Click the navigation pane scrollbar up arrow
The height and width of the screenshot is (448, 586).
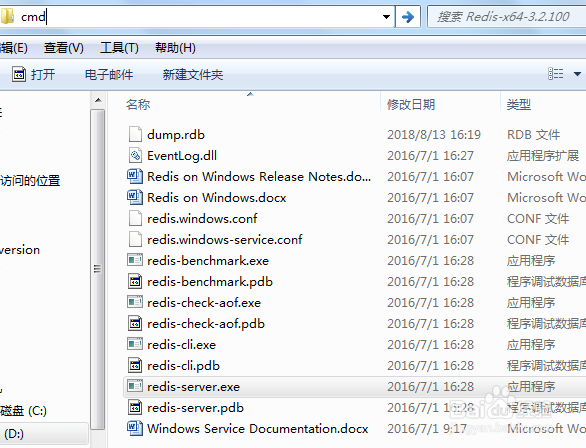tap(98, 100)
